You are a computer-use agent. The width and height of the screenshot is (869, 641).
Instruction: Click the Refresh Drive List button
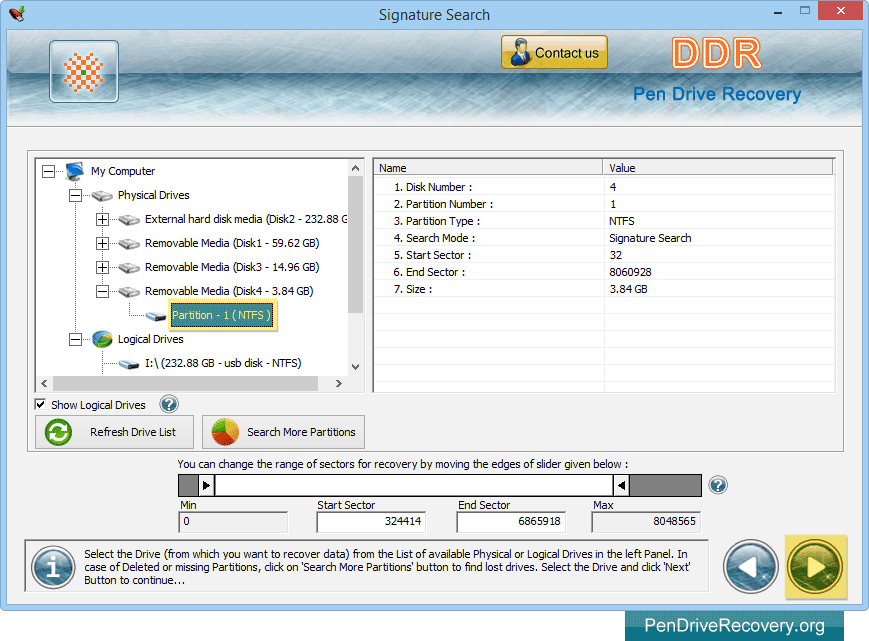[x=114, y=432]
